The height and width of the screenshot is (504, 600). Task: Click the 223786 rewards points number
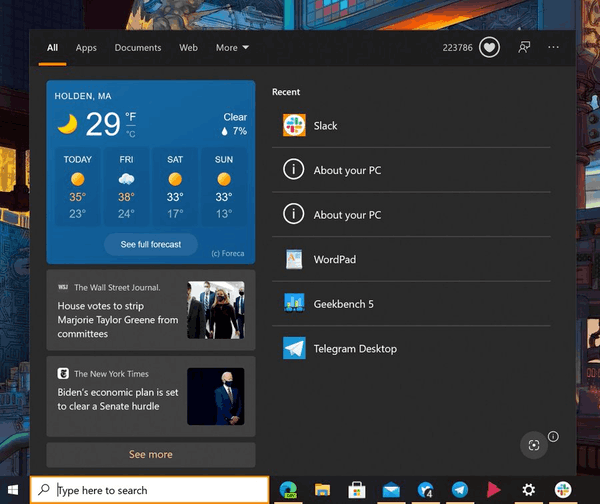coord(457,48)
